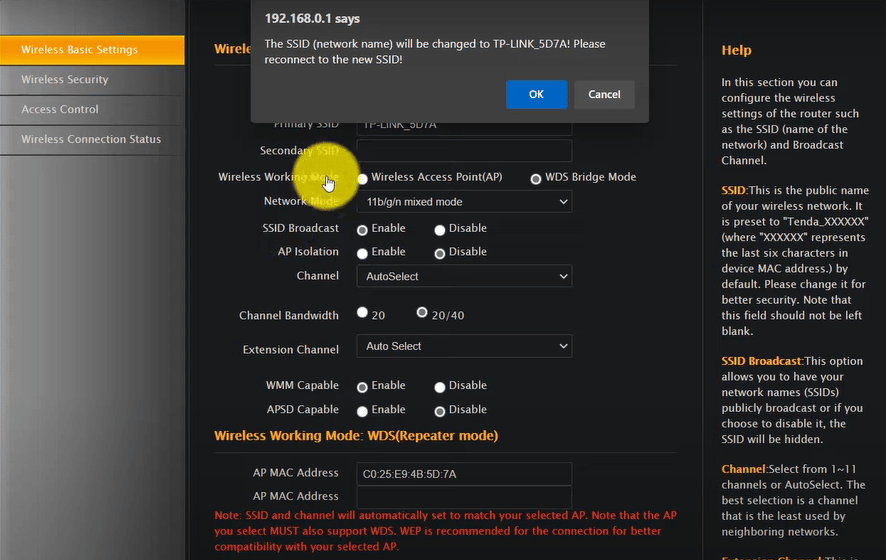Open the Network Mode dropdown
The height and width of the screenshot is (560, 886).
click(464, 202)
